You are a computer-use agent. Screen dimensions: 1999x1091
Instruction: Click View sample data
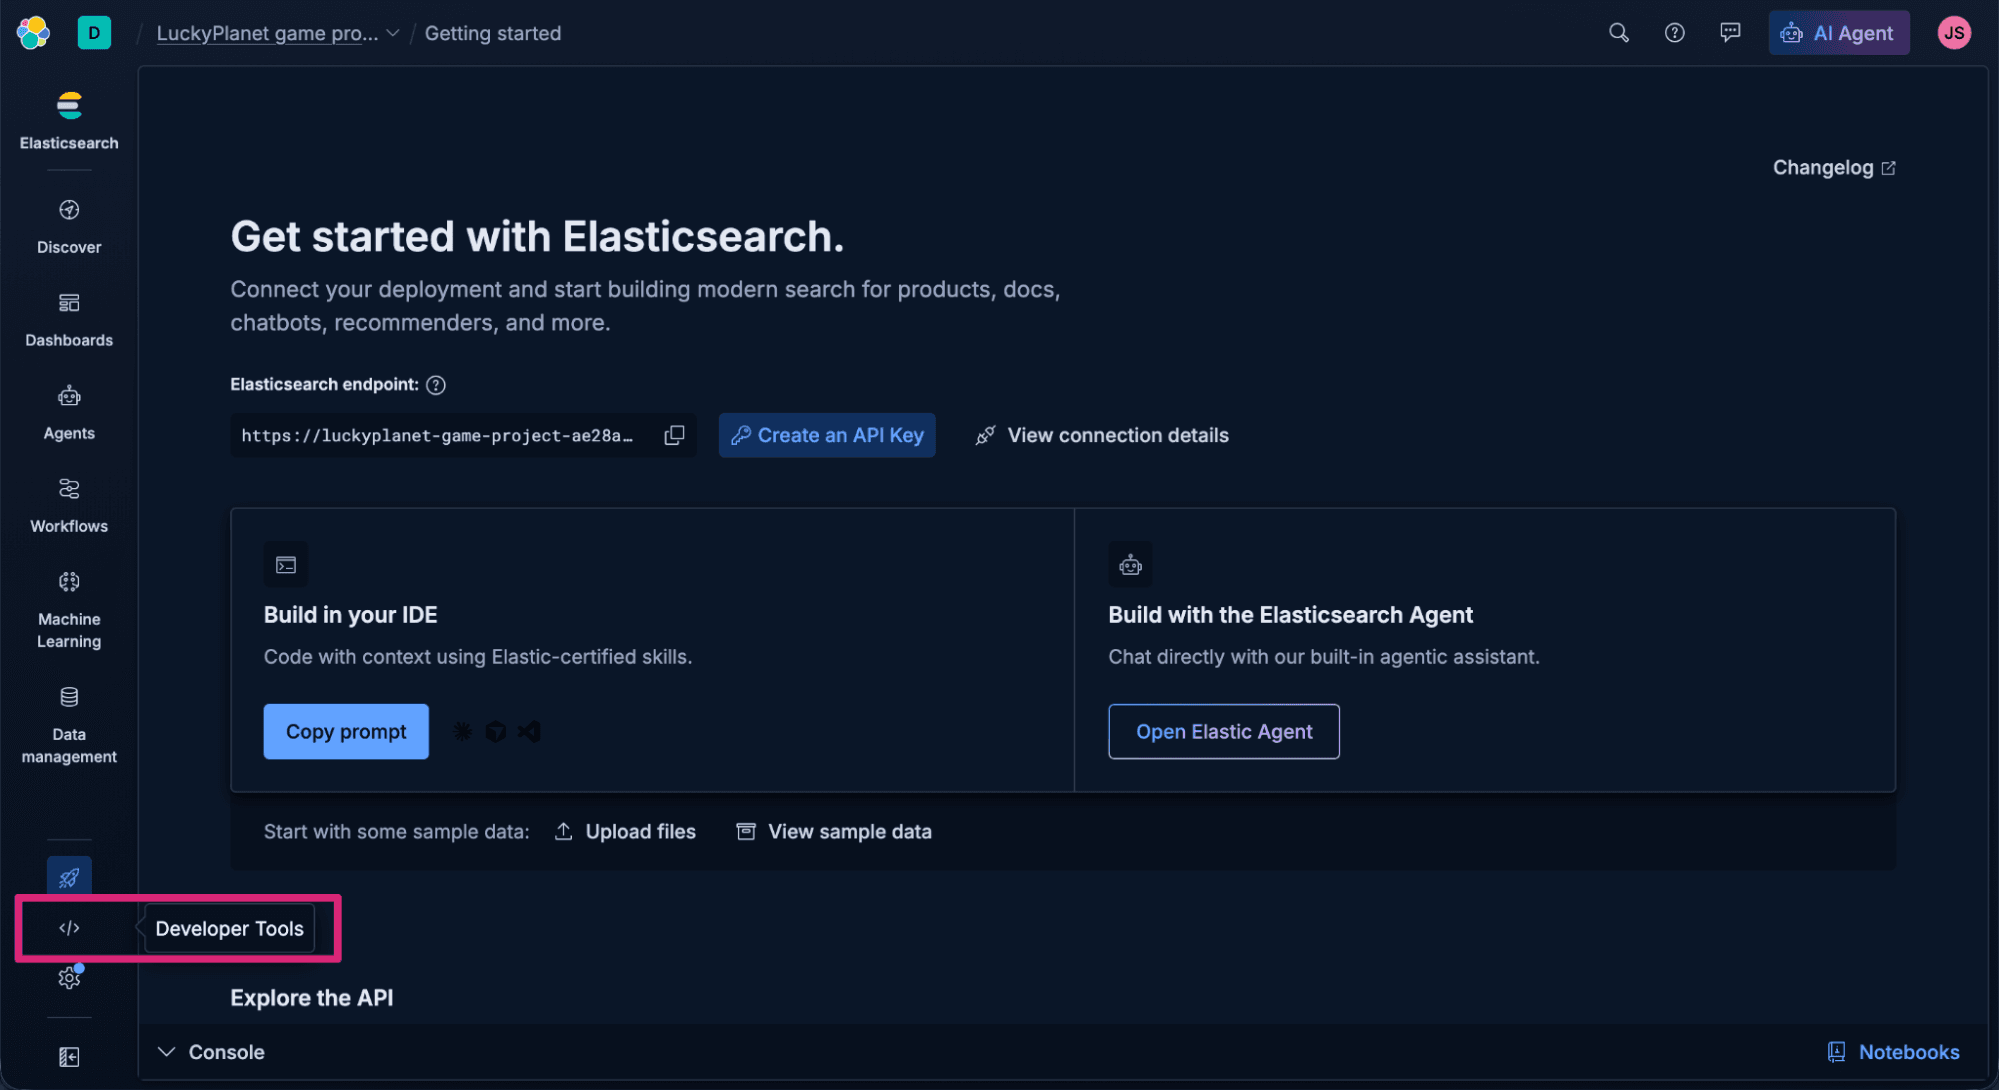click(x=834, y=832)
